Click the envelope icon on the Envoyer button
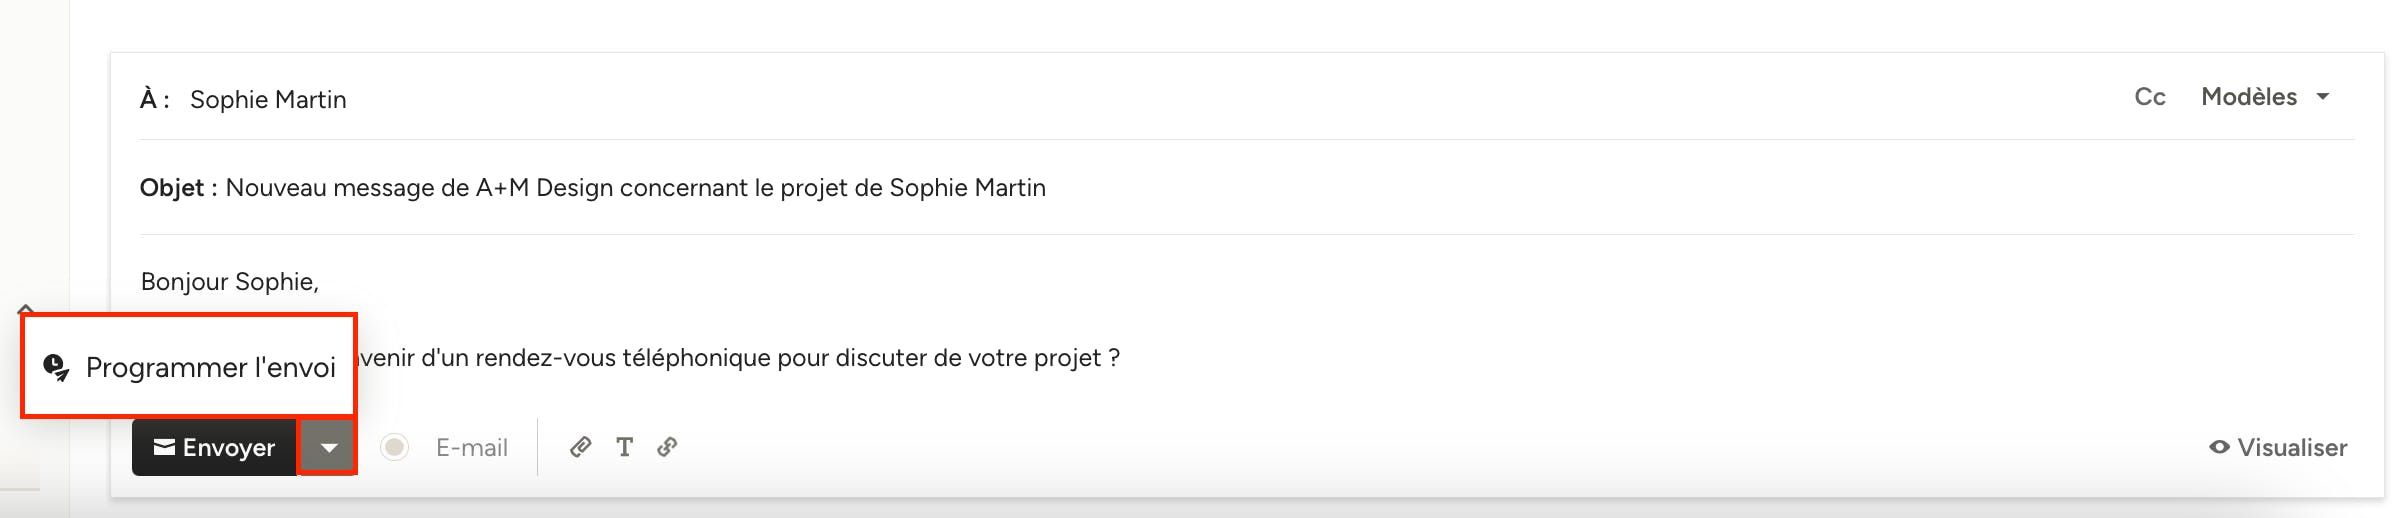Viewport: 2402px width, 518px height. click(164, 447)
